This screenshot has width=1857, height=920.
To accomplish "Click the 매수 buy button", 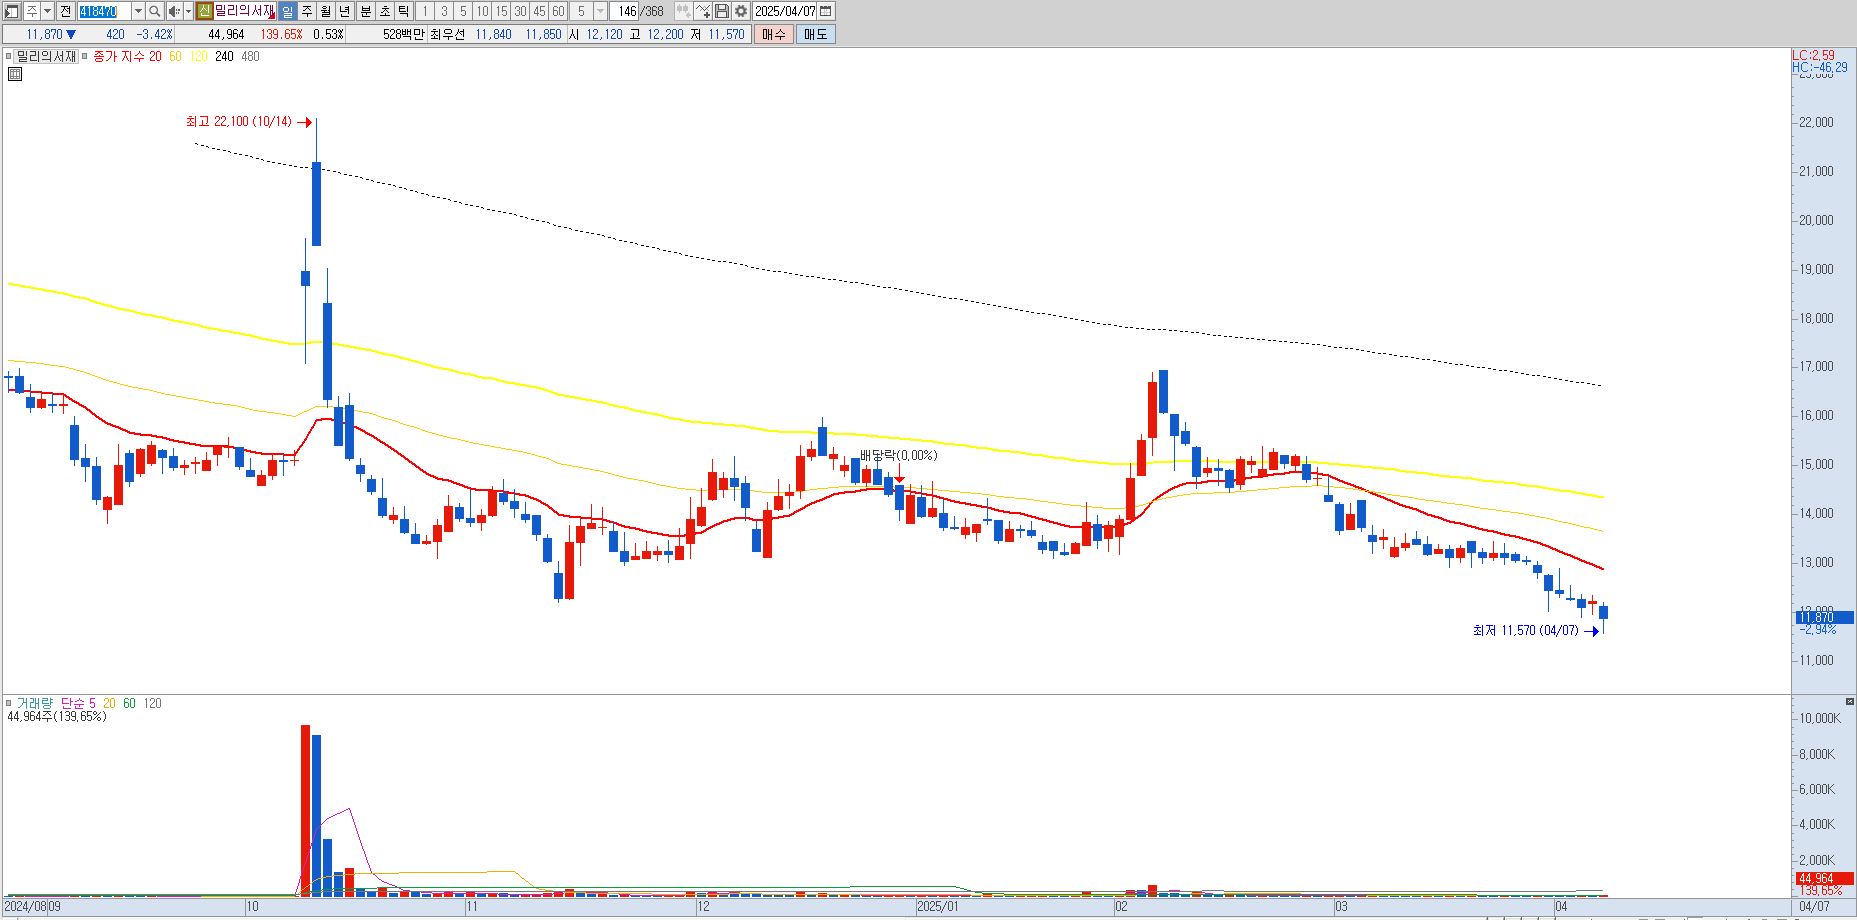I will 774,34.
